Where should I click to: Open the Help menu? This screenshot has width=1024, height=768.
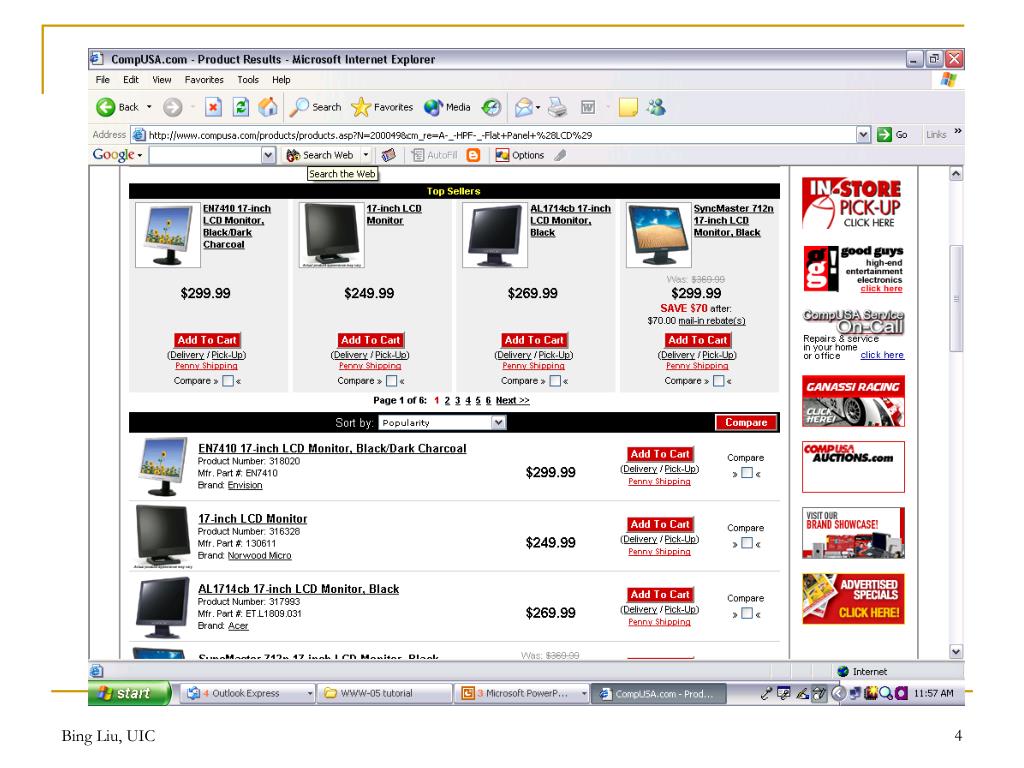[281, 80]
